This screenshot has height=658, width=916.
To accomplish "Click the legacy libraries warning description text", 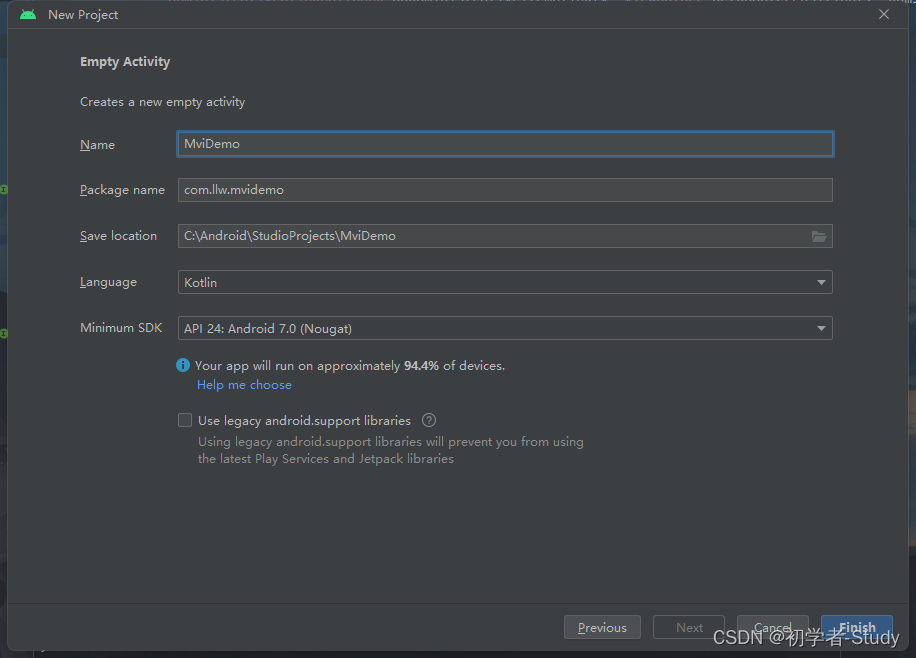I will (x=390, y=450).
